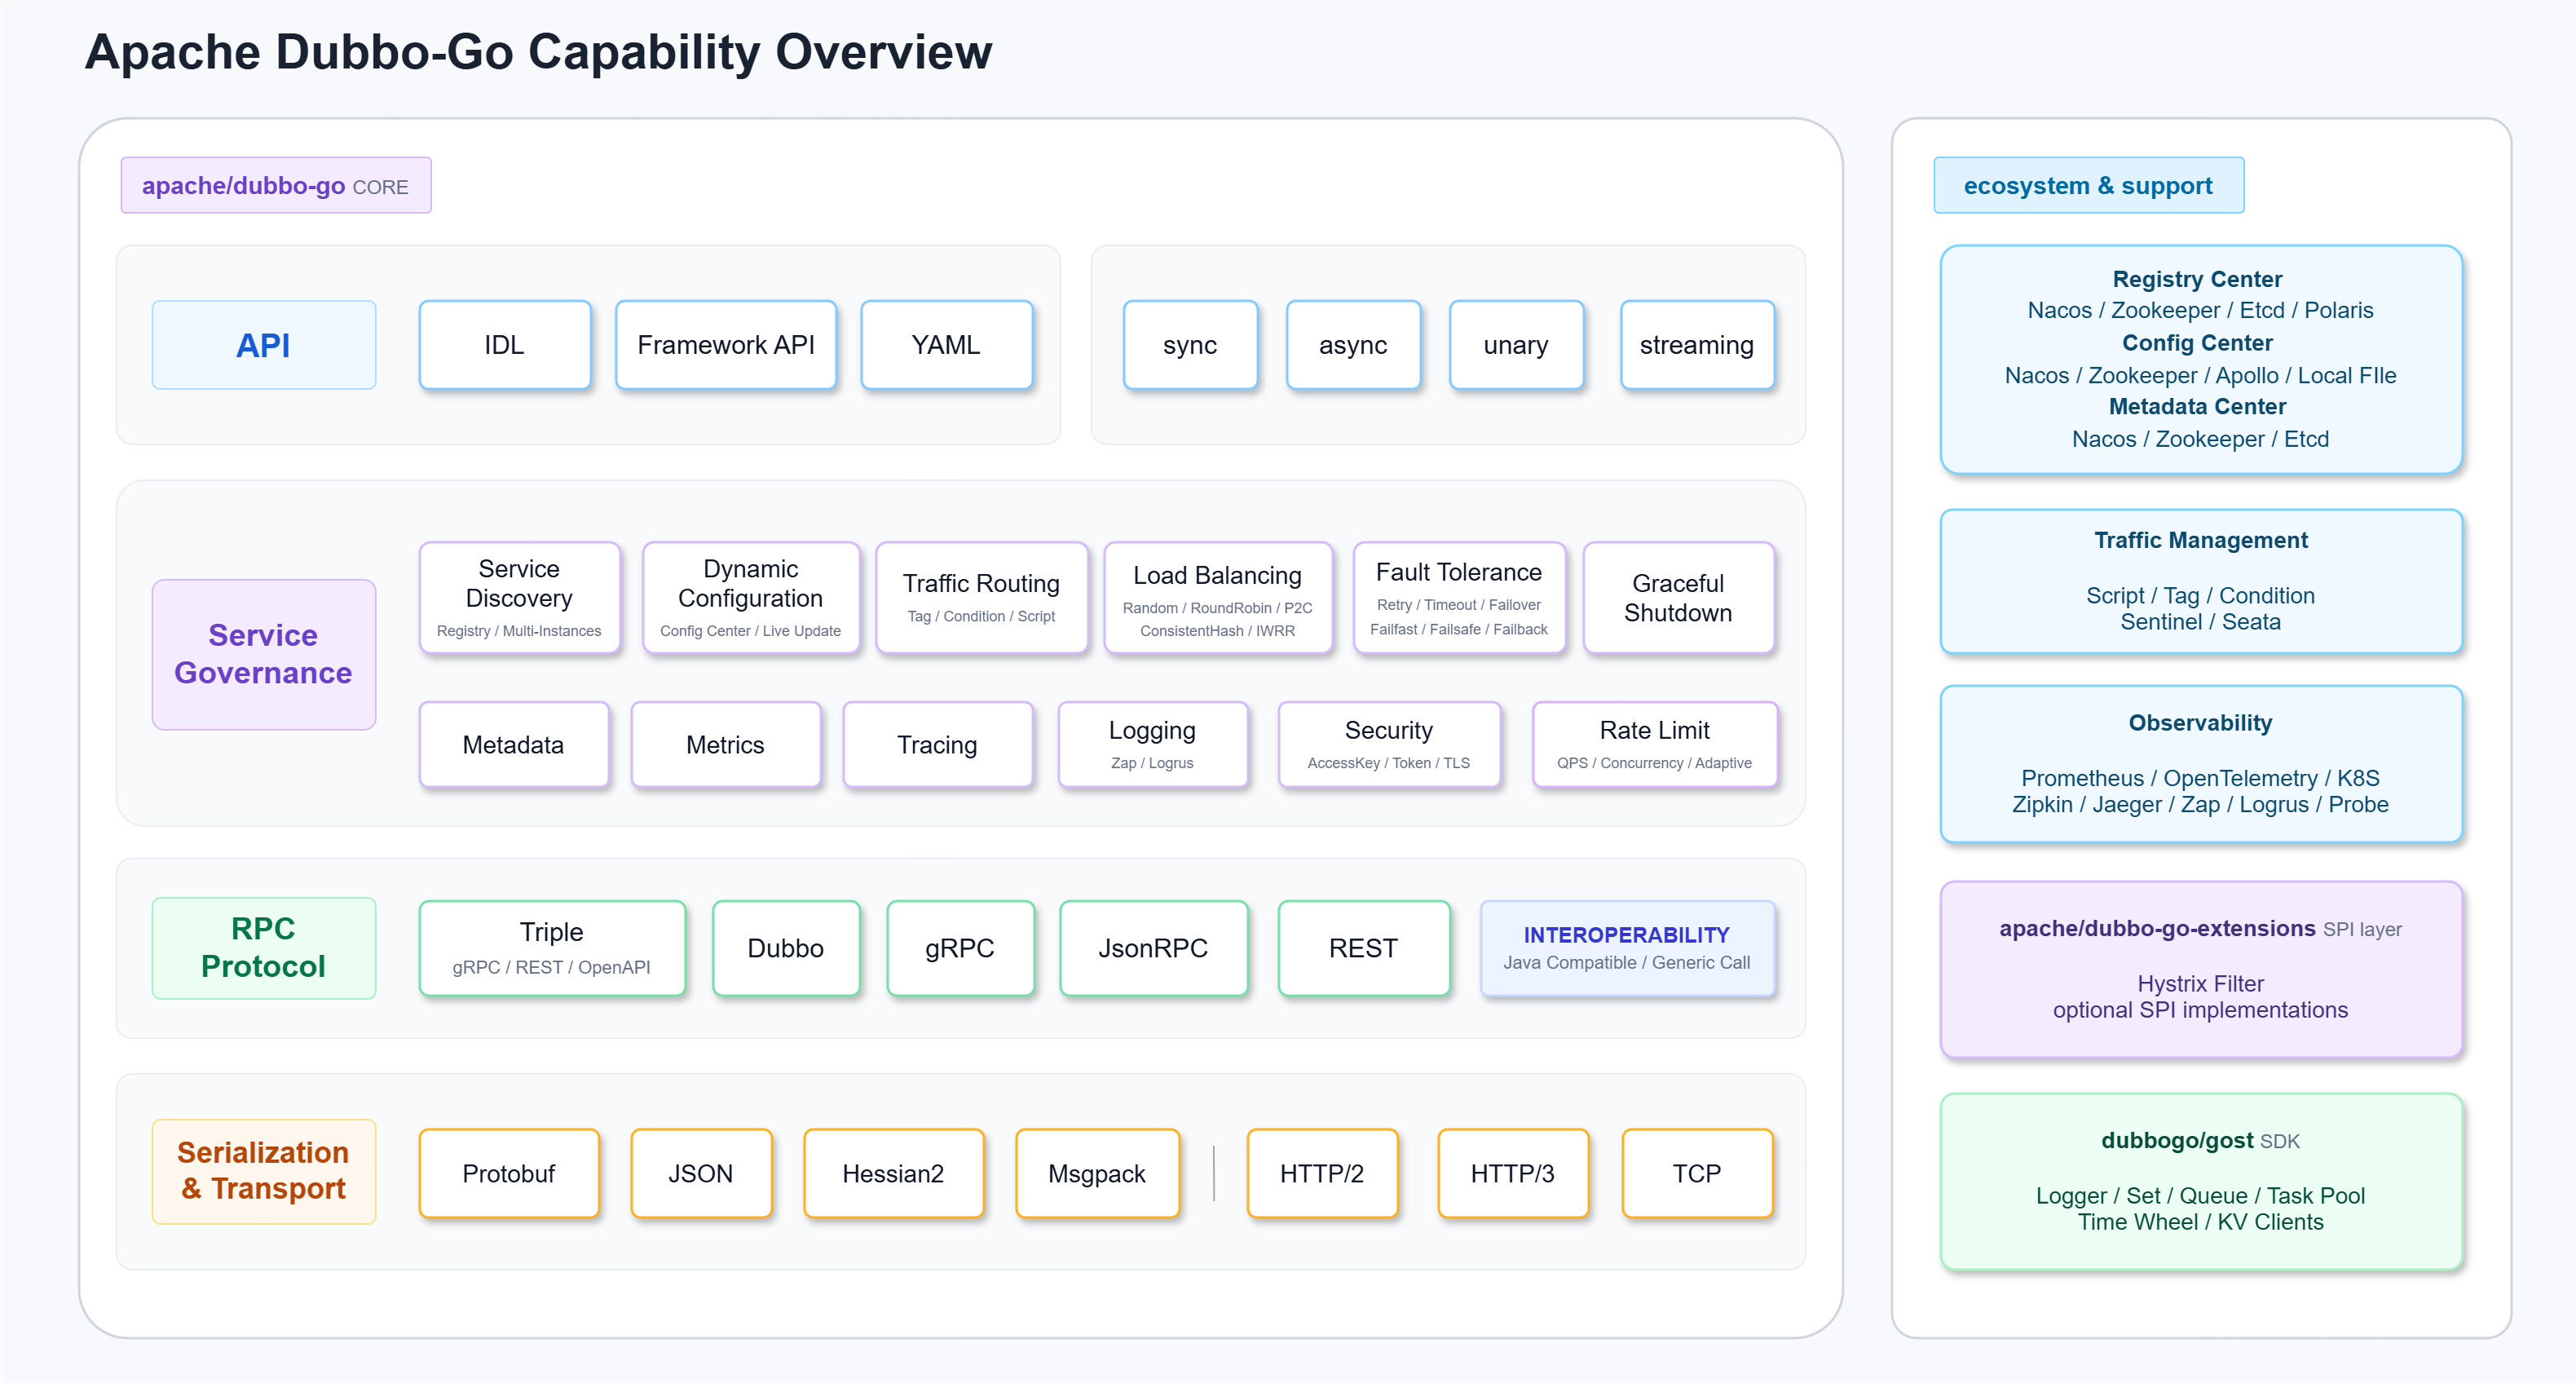Click the Triple protocol box
Screen dimensions: 2576x1383
552,948
